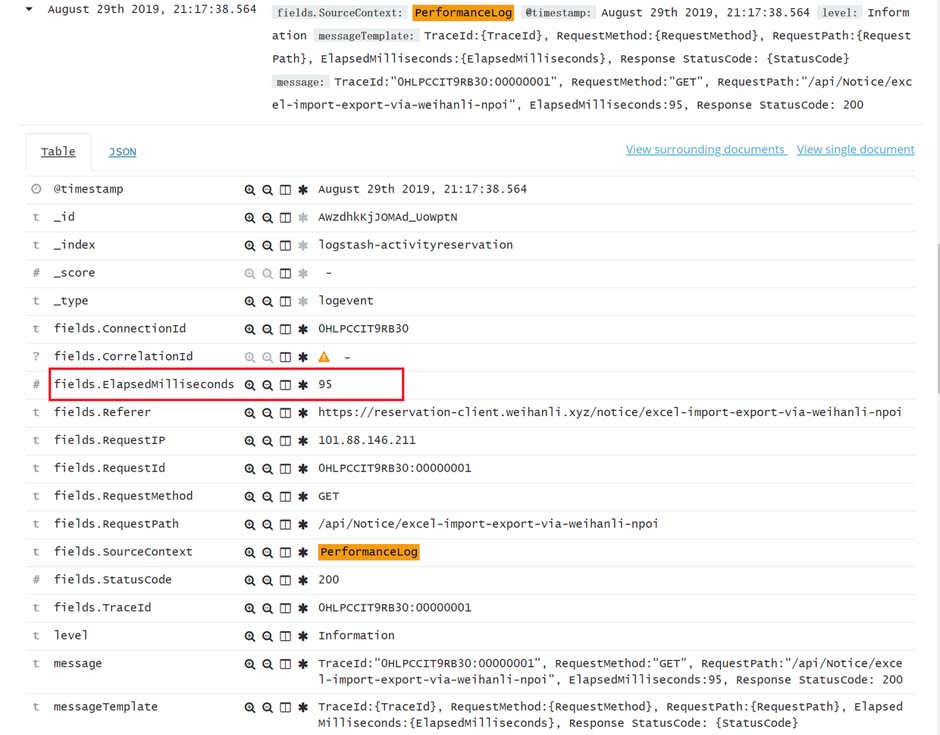This screenshot has width=940, height=735.
Task: Toggle fields.SourceContext column in table
Action: coord(285,552)
